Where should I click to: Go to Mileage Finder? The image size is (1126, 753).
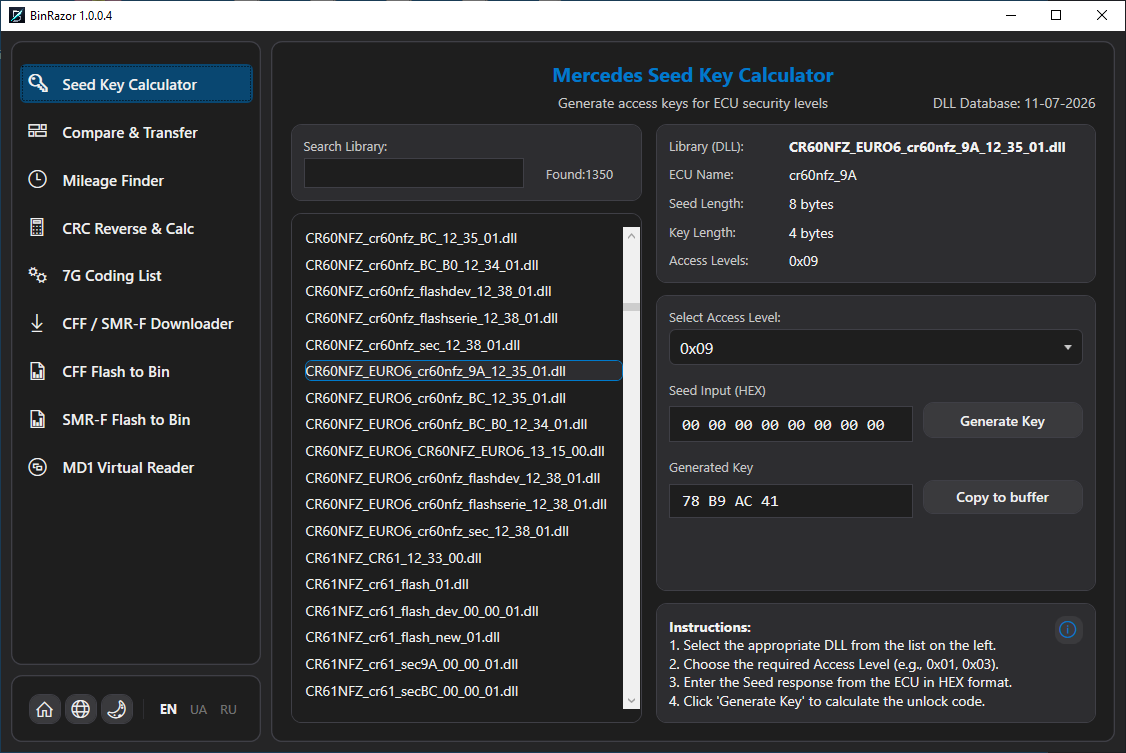[136, 180]
